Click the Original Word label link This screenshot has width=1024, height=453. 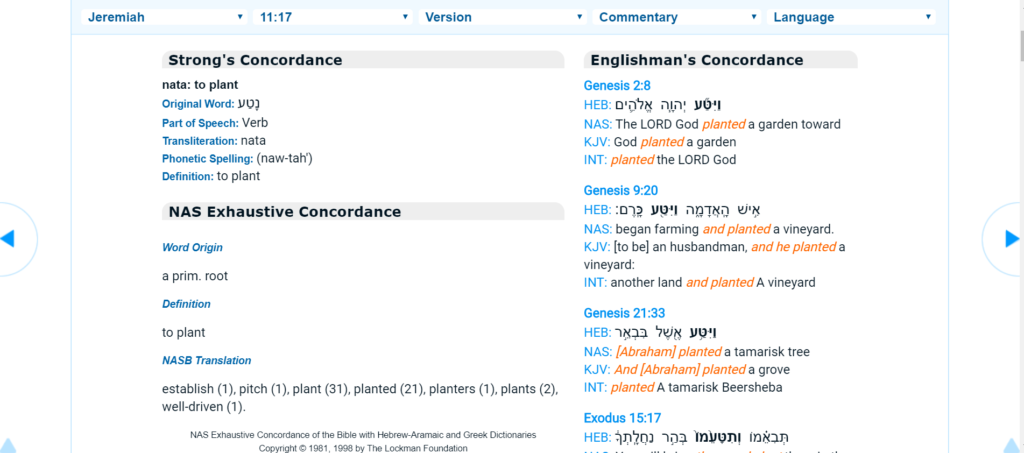(x=198, y=104)
